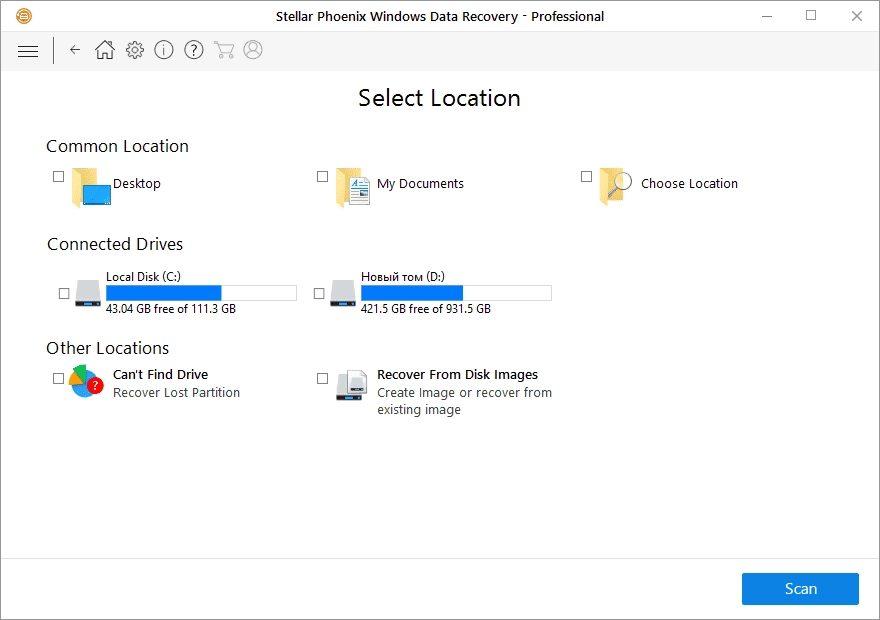The image size is (880, 620).
Task: Click the Новый том (D:) drive icon
Action: point(343,293)
